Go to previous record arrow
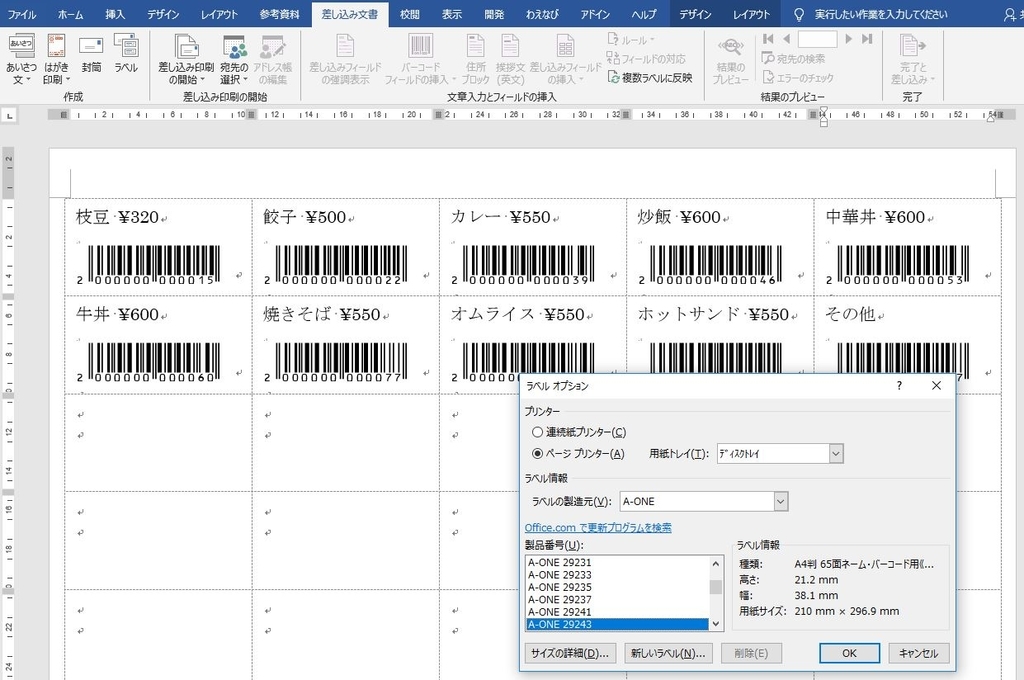Screen dimensions: 1024x680 [x=786, y=39]
